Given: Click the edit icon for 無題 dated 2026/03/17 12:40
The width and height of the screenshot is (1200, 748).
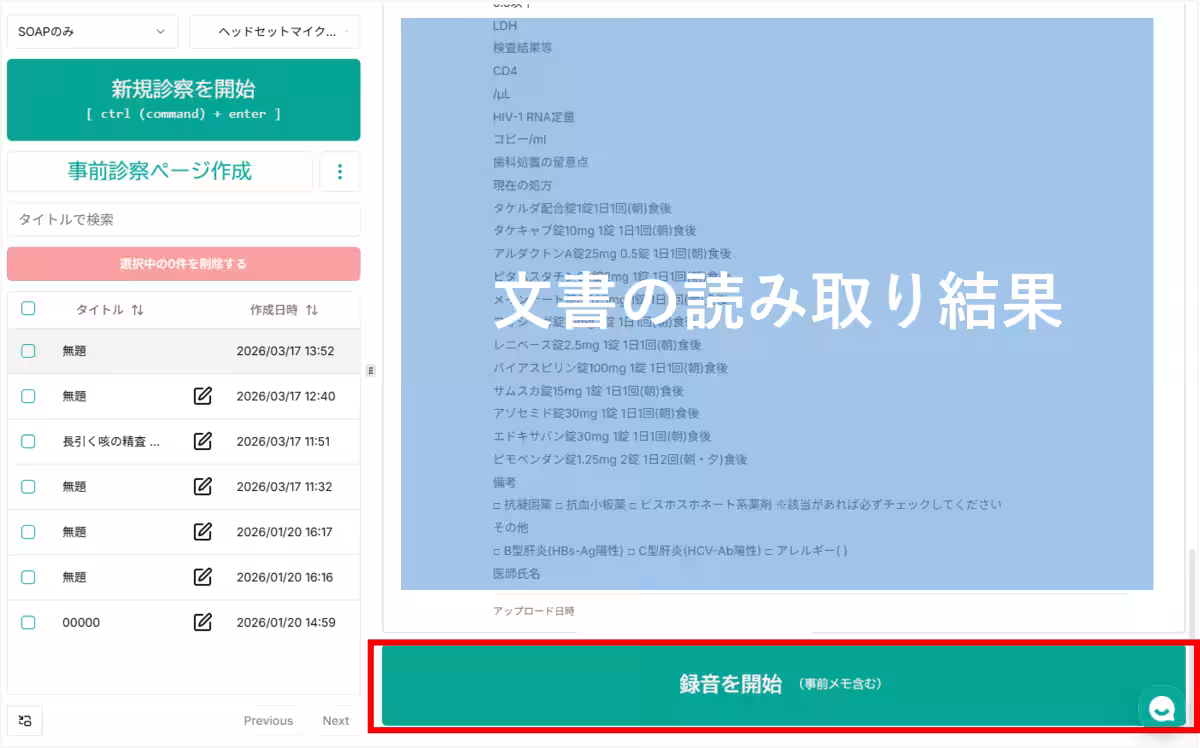Looking at the screenshot, I should [x=204, y=396].
